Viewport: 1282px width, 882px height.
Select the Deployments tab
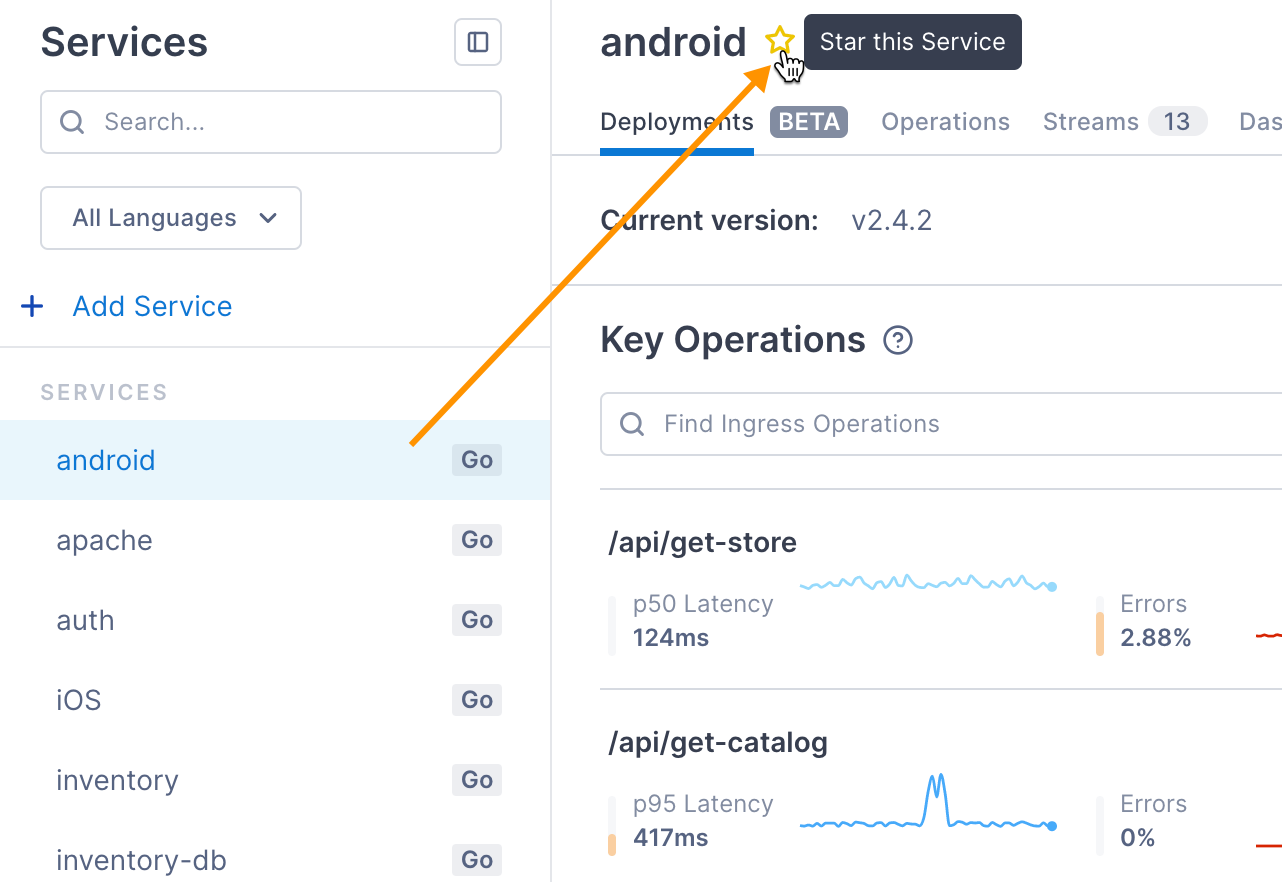677,122
